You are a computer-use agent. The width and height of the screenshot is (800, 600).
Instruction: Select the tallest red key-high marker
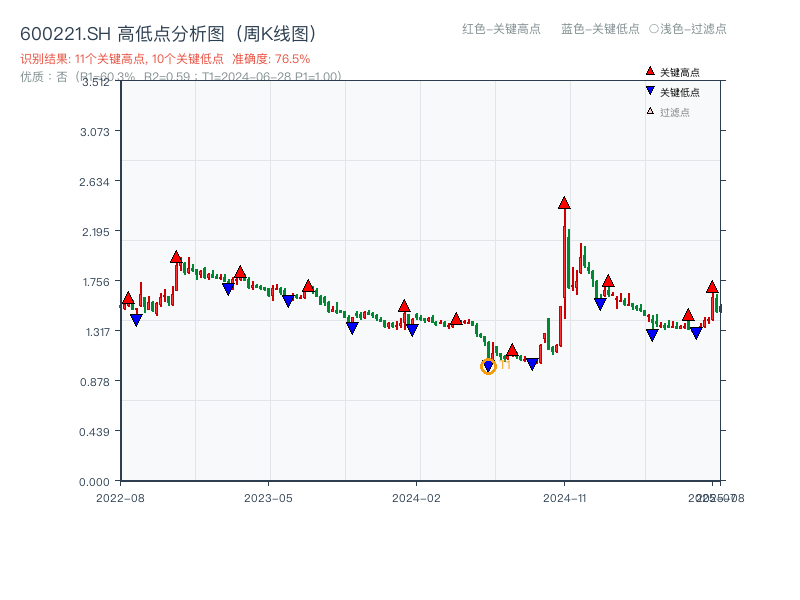(x=564, y=203)
